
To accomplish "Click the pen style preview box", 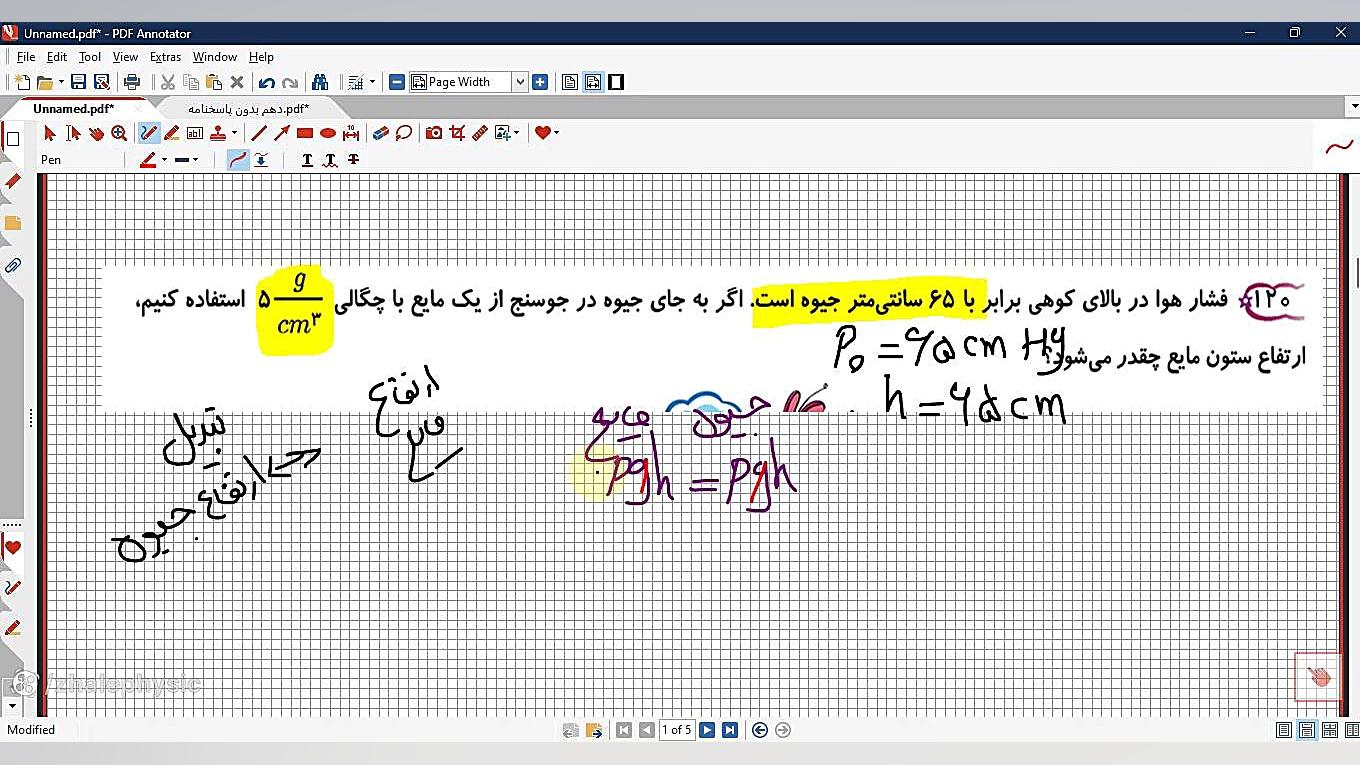I will 1339,148.
